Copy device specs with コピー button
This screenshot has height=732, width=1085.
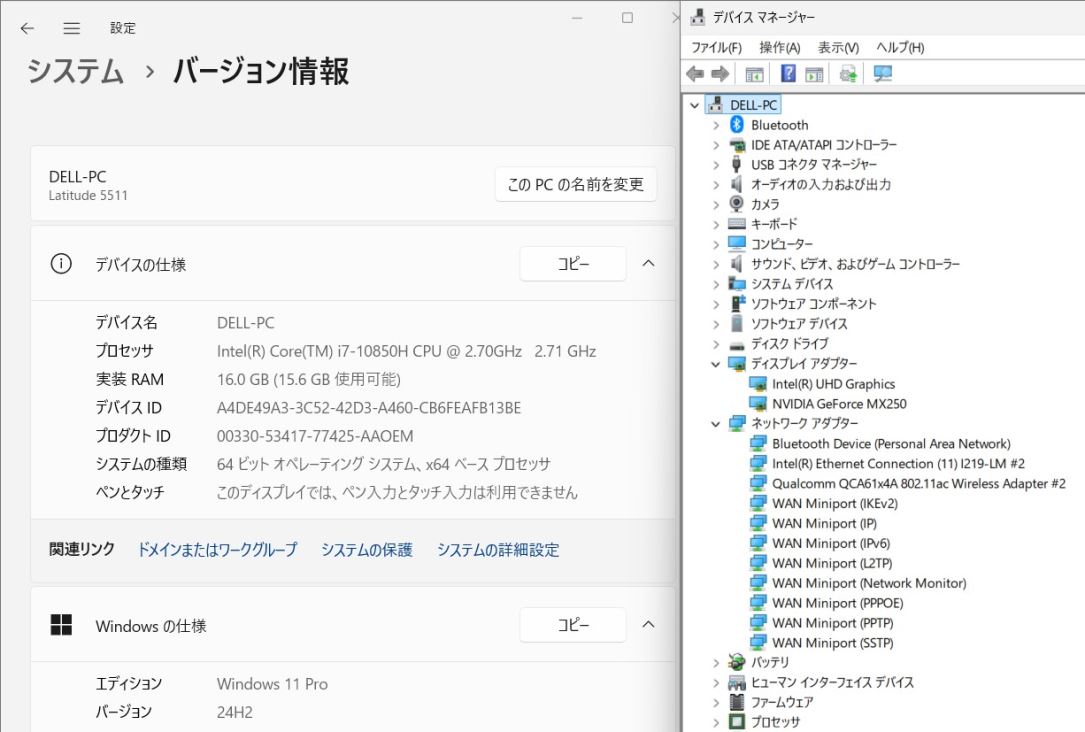[x=572, y=264]
